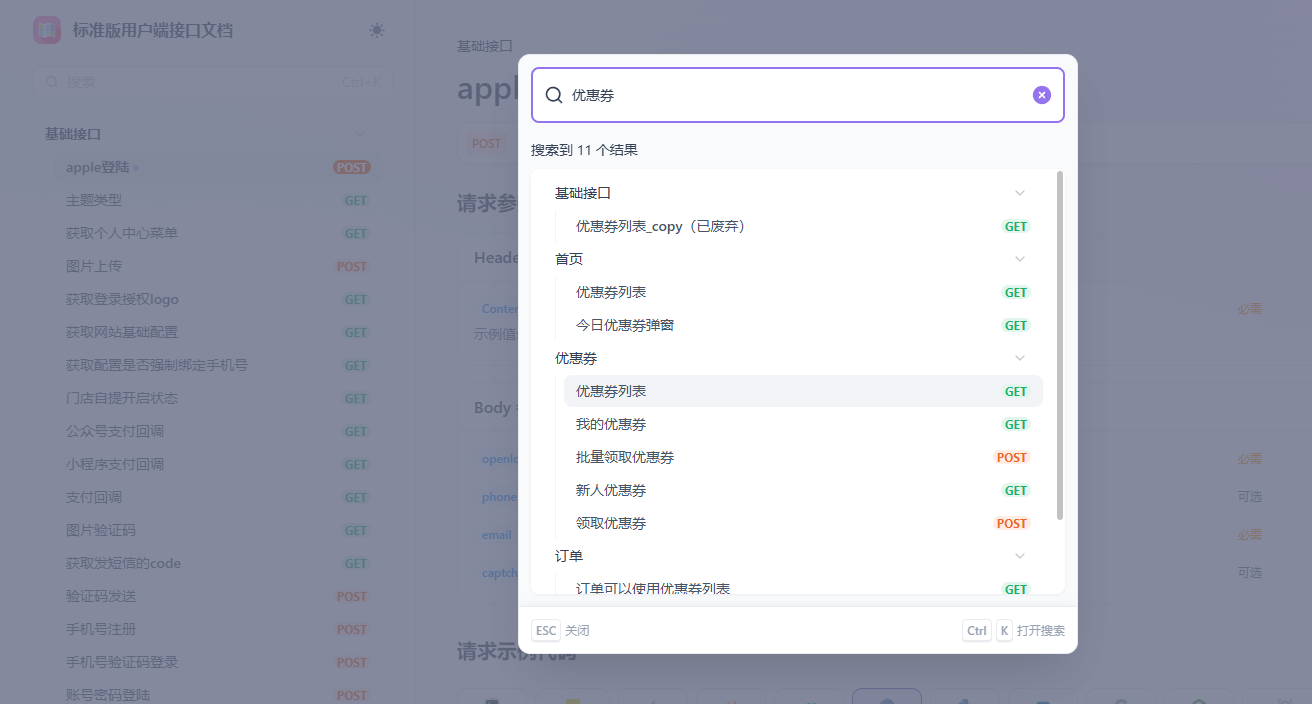Open 优惠券列表_copy（已废弃） result
Viewport: 1312px width, 704px height.
pos(660,226)
